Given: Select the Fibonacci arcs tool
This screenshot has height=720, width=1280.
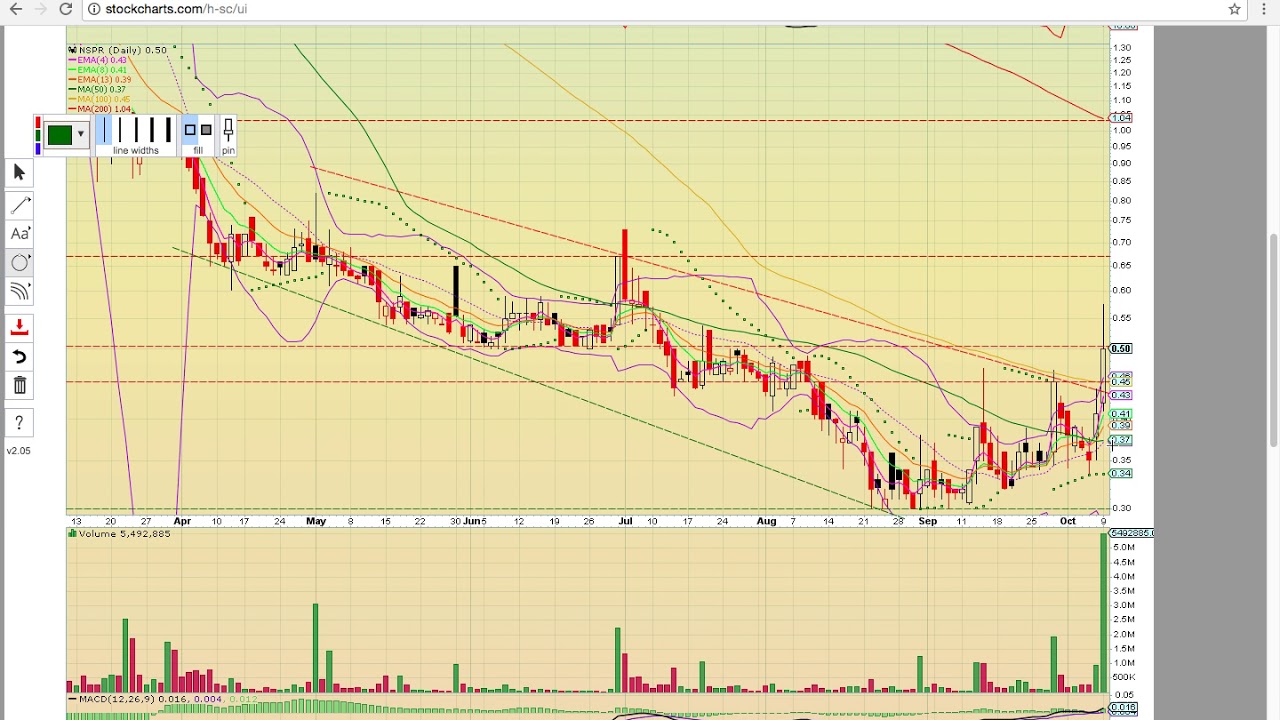Looking at the screenshot, I should pos(19,292).
